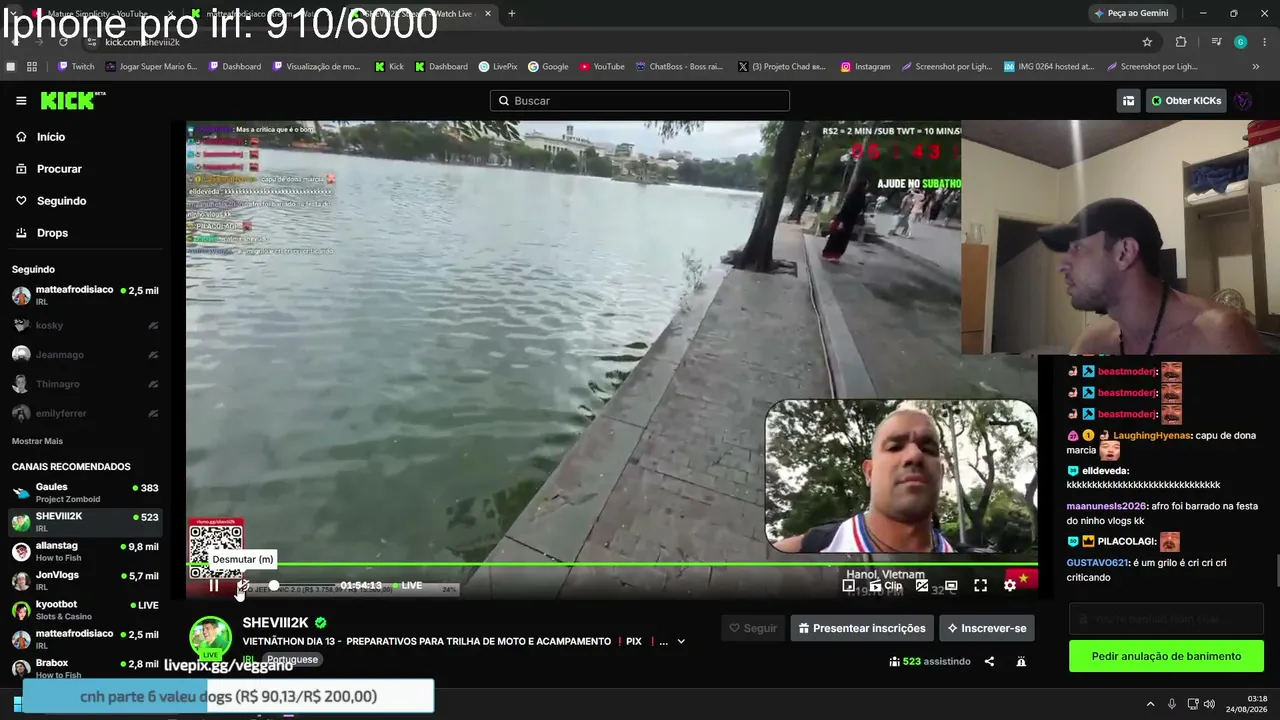
Task: Open the dashboard icon beside Obter KICKs
Action: (x=1128, y=101)
